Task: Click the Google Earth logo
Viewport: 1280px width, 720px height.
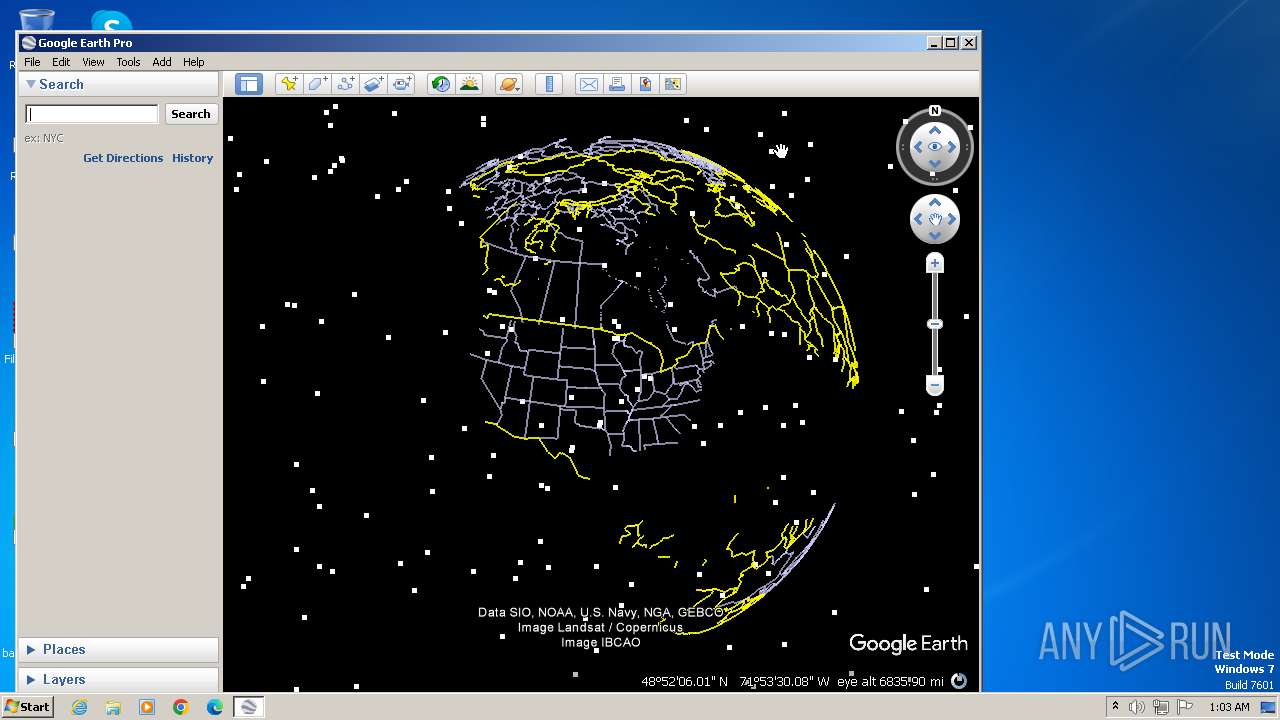Action: pos(908,644)
